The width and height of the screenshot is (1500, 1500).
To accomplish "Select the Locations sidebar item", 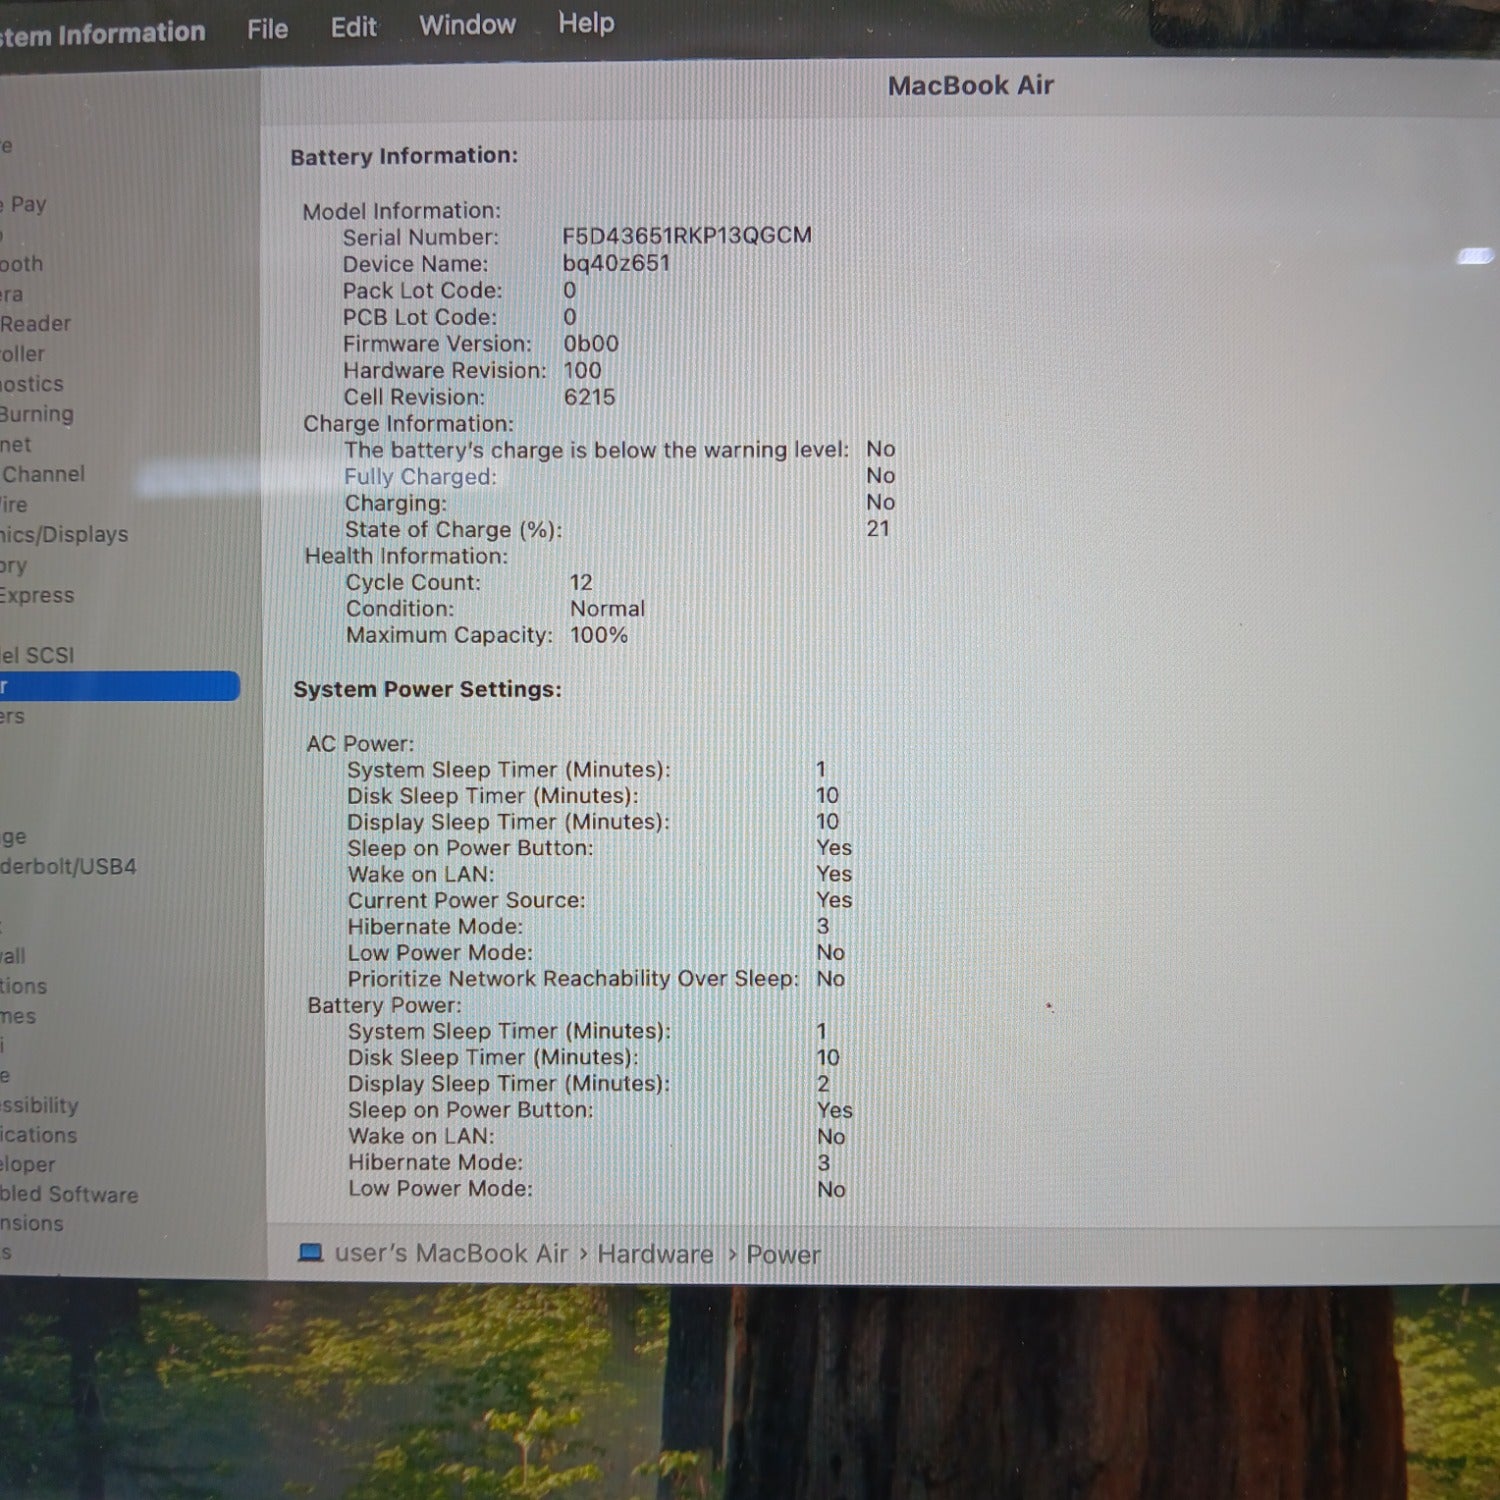I will point(24,986).
